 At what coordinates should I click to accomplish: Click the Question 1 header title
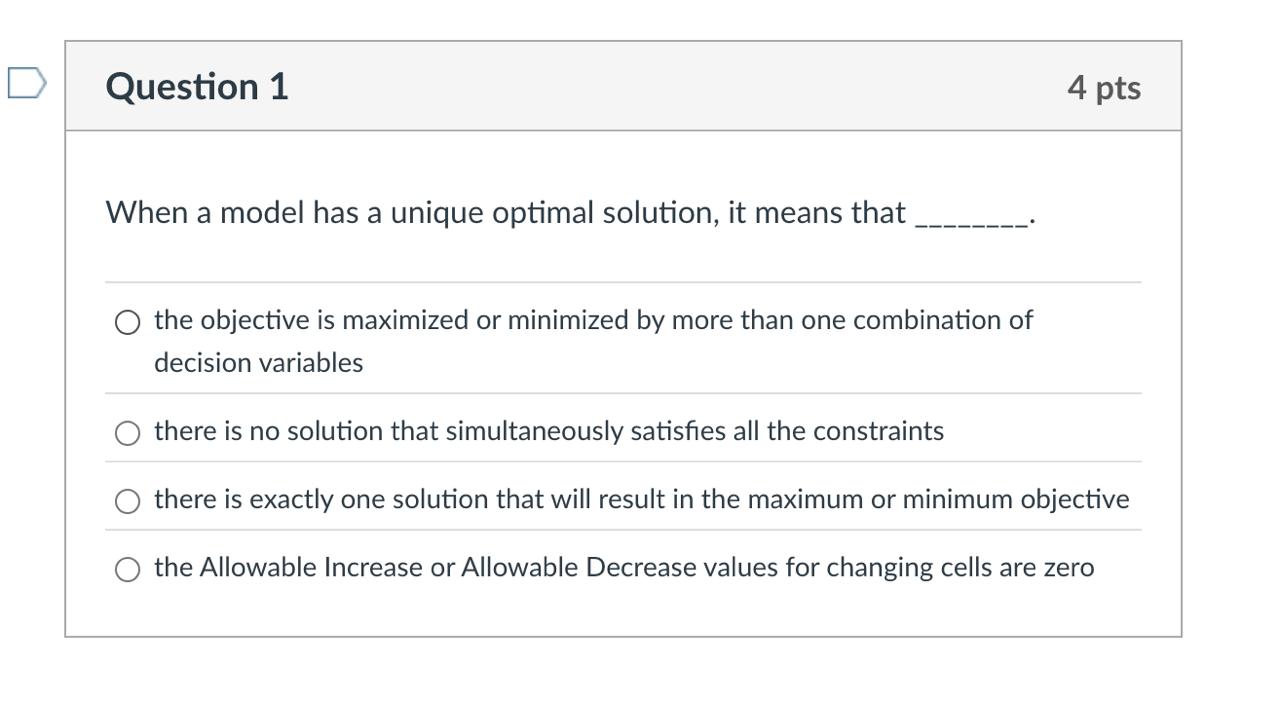(195, 87)
